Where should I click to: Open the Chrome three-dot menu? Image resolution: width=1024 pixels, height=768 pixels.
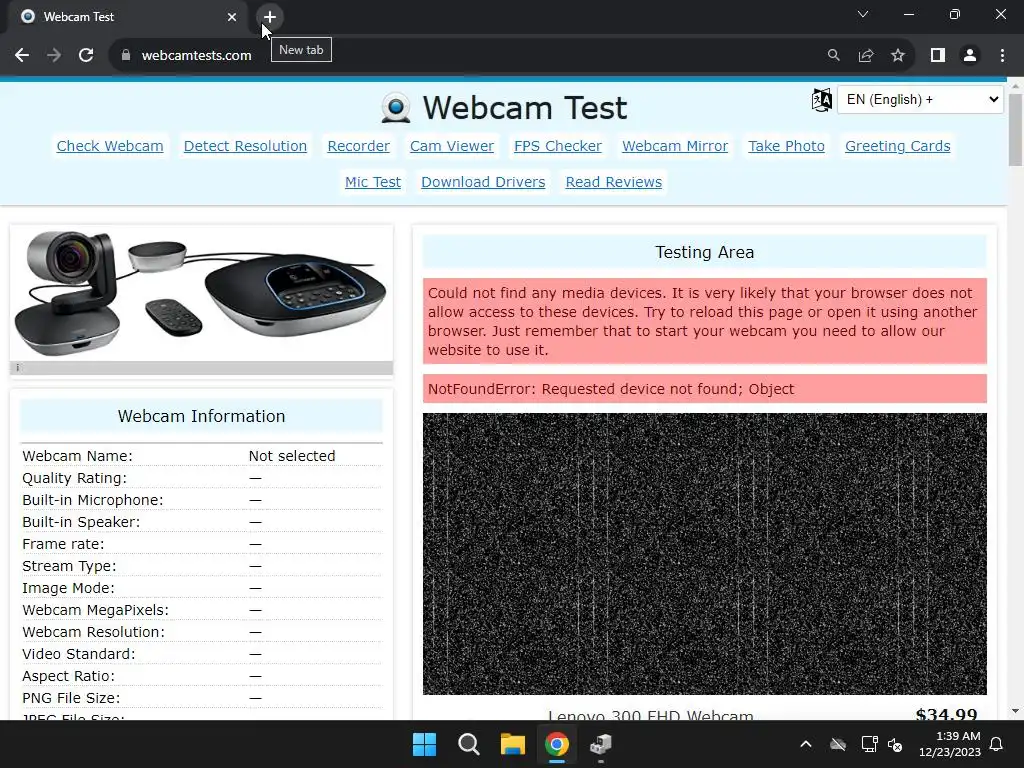(1002, 56)
